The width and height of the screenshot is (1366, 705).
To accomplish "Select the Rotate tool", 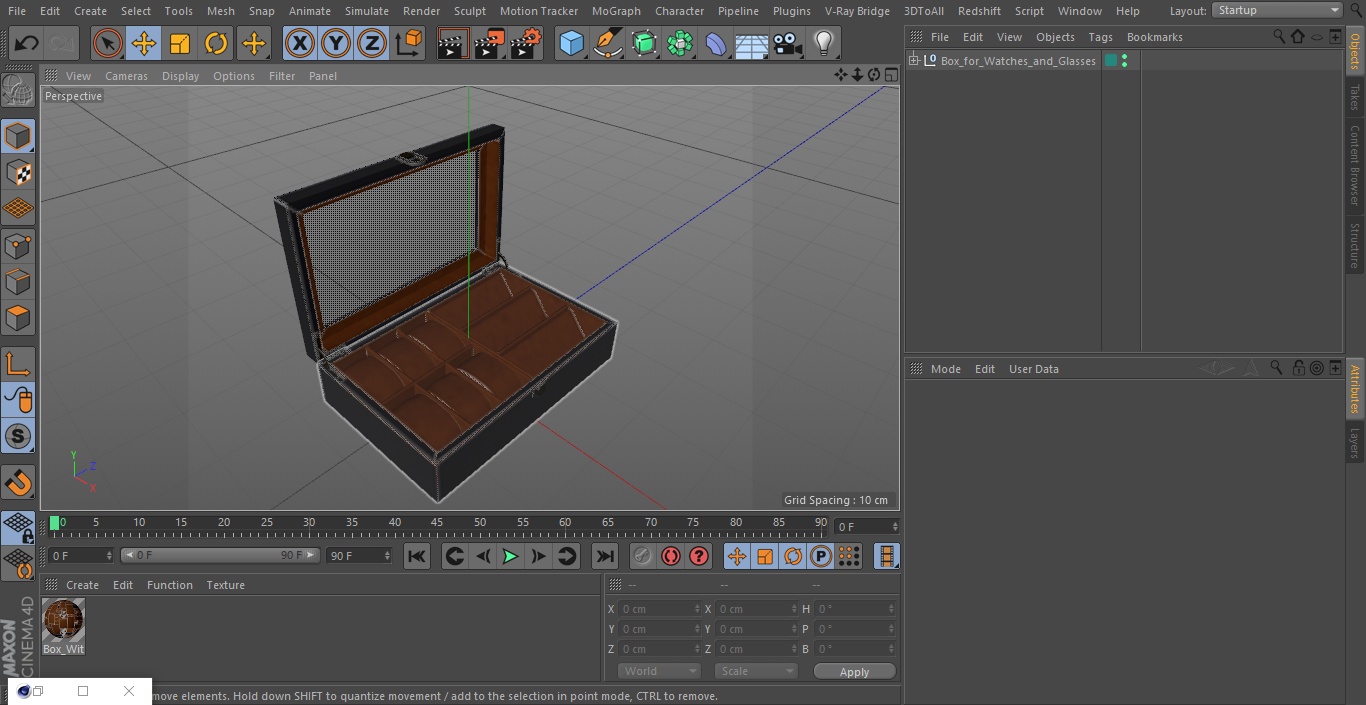I will pos(216,44).
